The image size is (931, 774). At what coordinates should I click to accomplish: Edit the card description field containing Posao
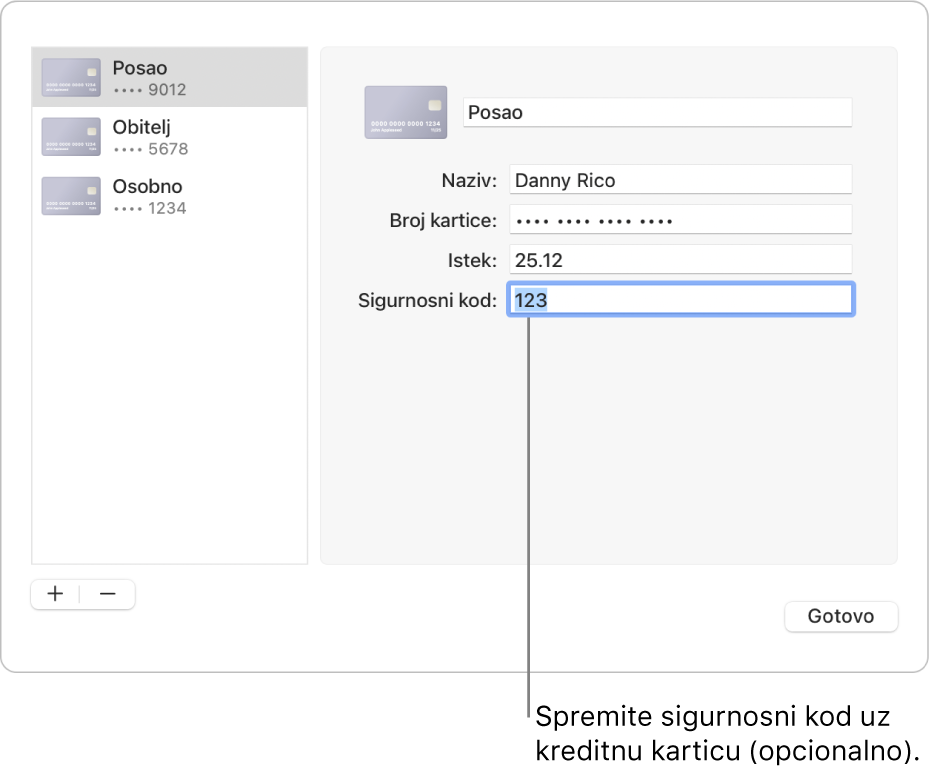tap(657, 112)
